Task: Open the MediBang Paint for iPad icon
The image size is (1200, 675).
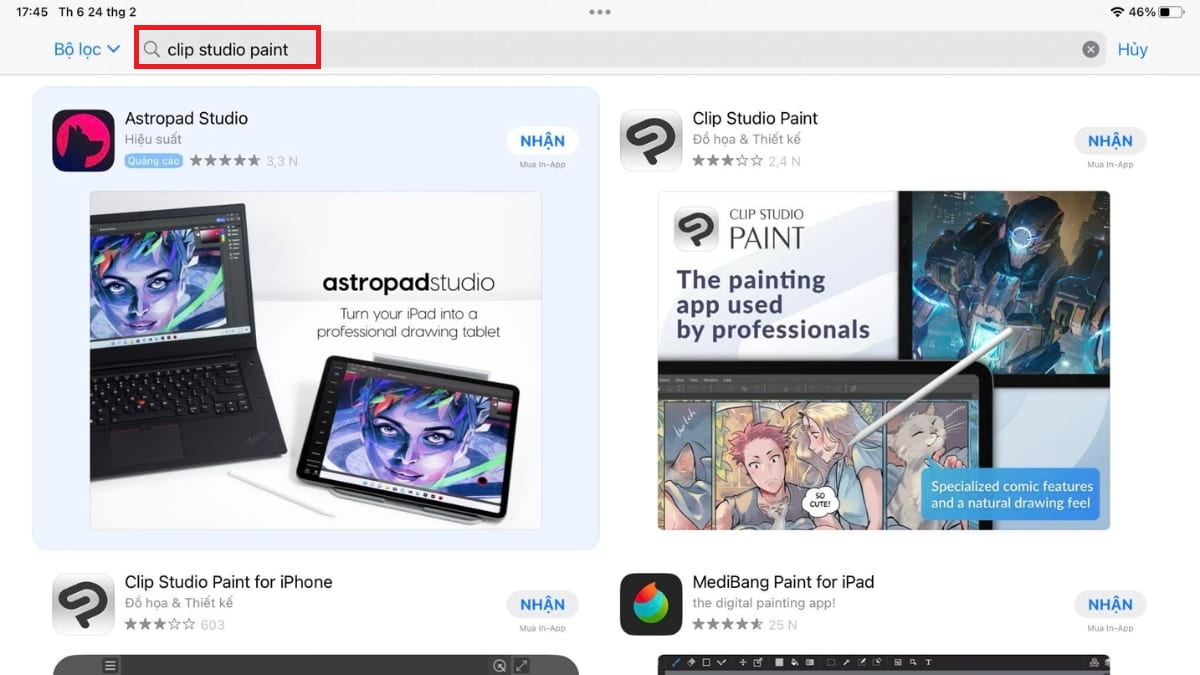Action: click(x=651, y=604)
